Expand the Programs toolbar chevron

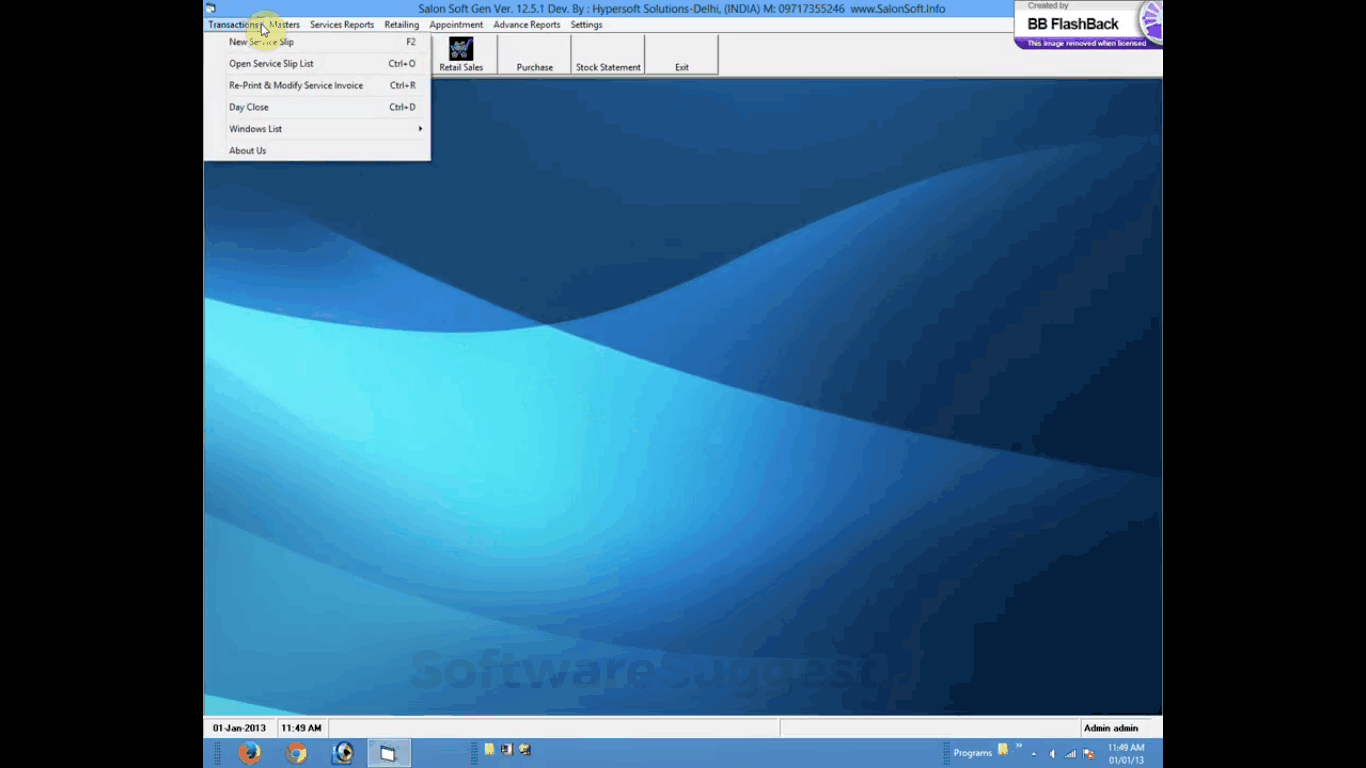click(1019, 746)
